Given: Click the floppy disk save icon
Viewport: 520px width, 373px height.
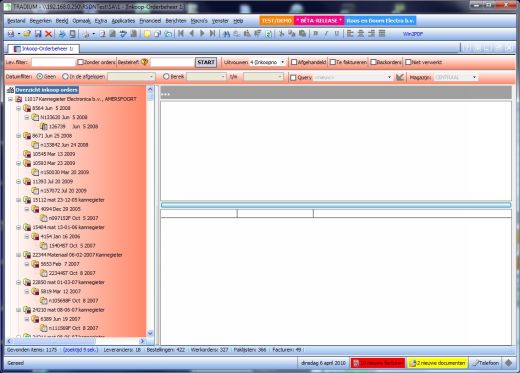Looking at the screenshot, I should (38, 34).
